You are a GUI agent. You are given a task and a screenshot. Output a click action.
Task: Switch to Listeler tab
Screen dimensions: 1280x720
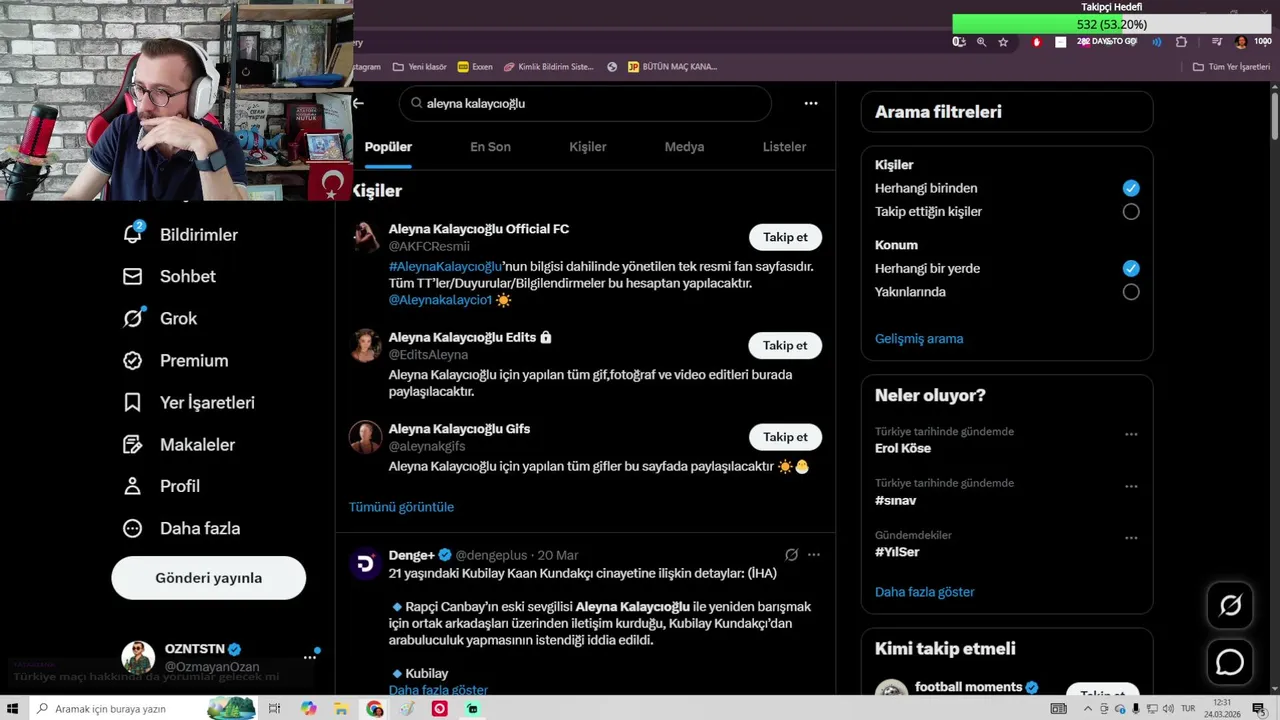tap(784, 147)
